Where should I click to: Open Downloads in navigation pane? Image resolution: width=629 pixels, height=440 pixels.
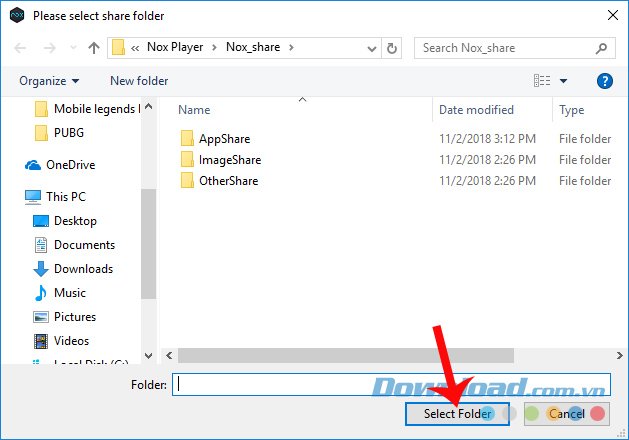[83, 269]
